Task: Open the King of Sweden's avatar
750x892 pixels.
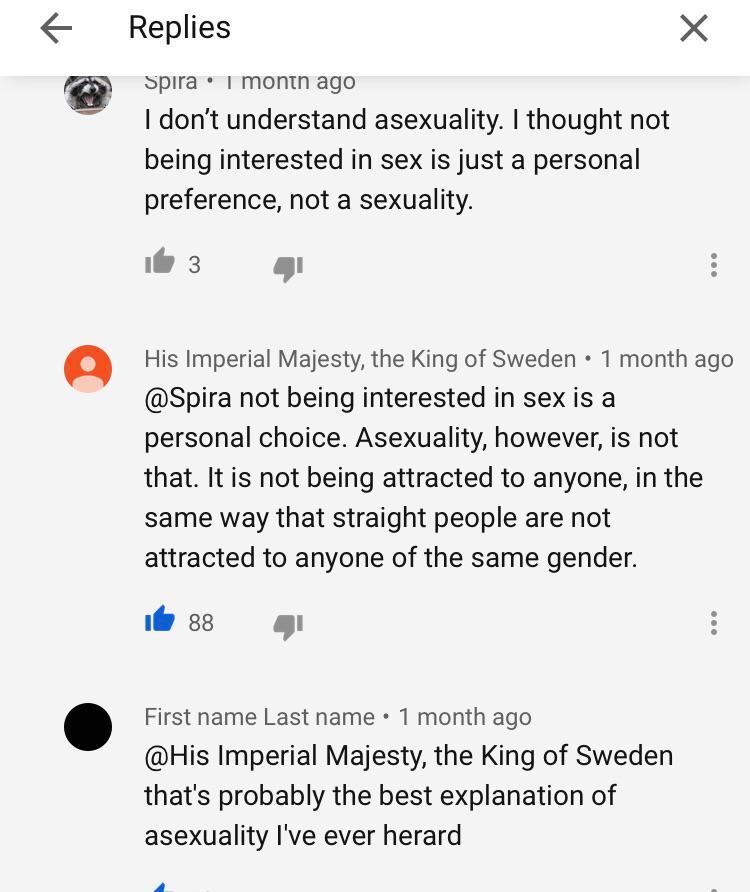Action: [87, 368]
